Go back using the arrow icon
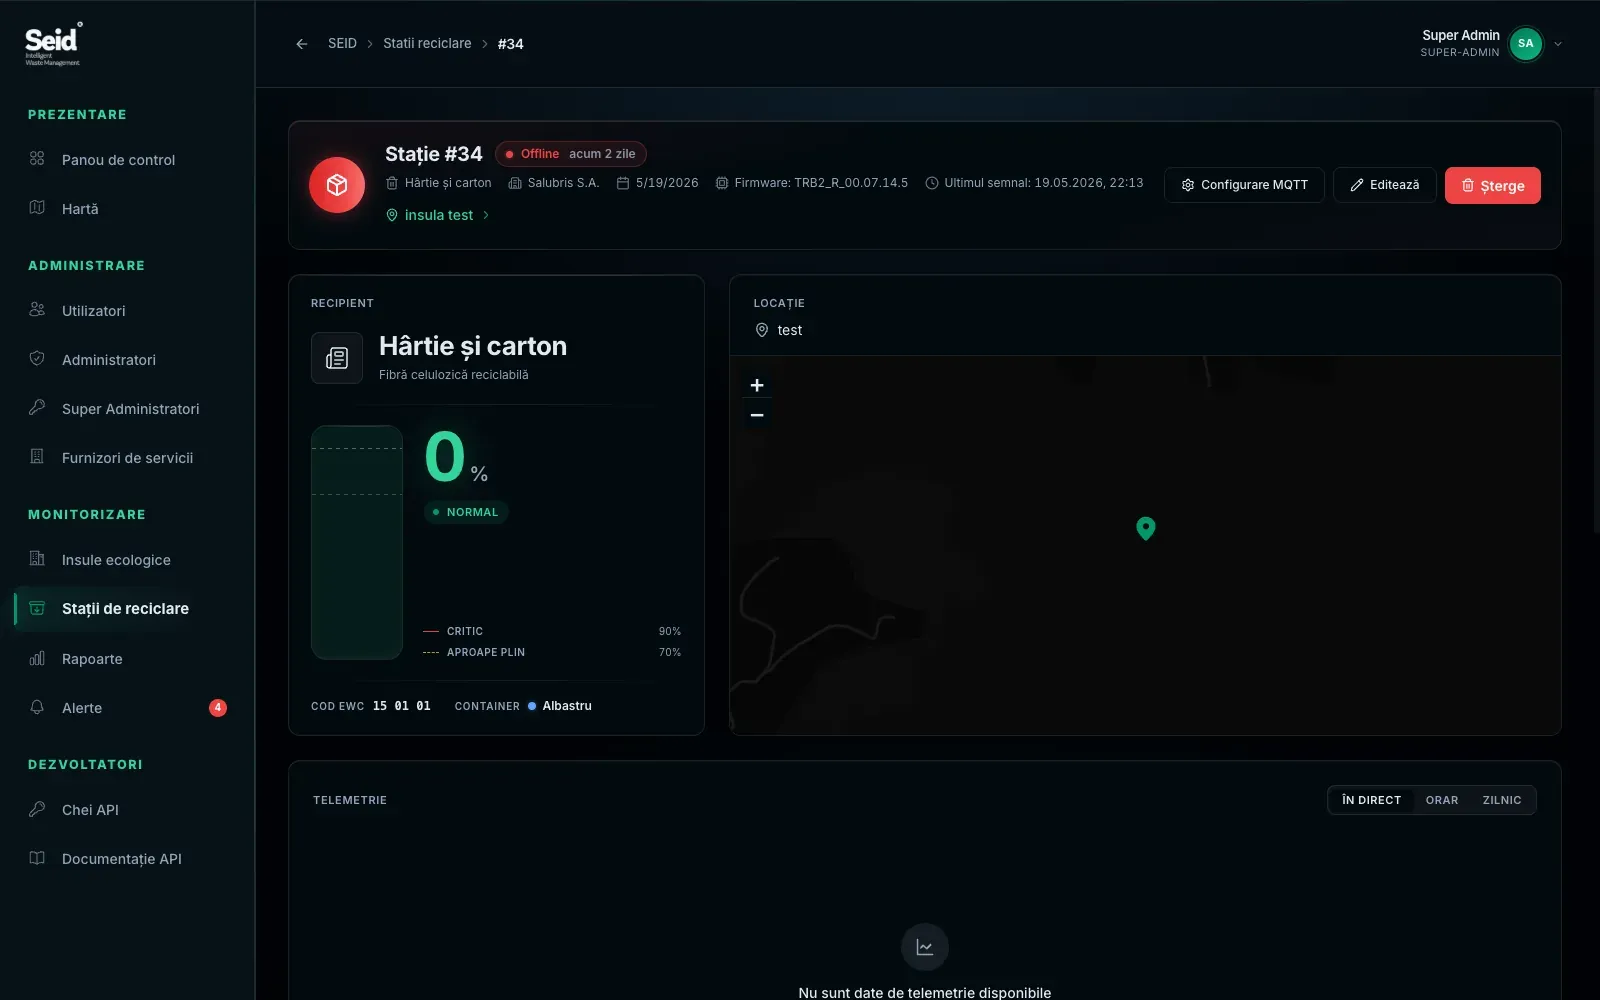 [x=301, y=44]
